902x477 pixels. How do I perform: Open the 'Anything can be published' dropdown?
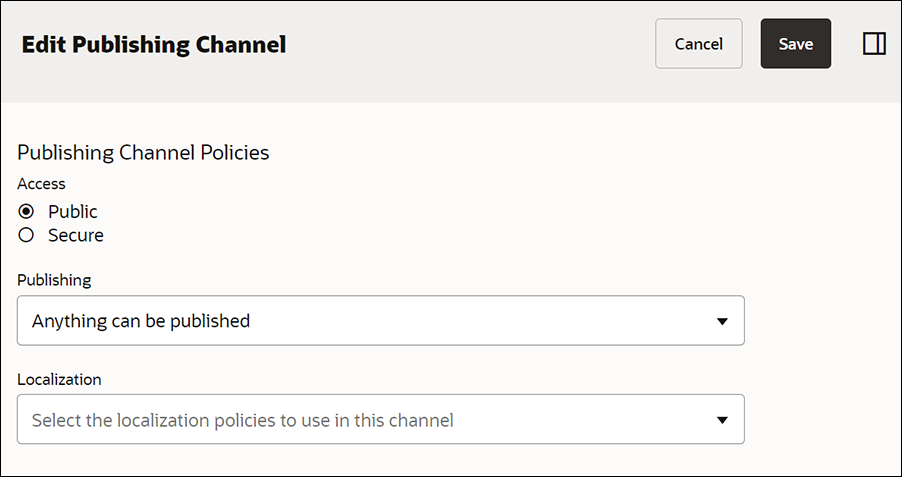[x=380, y=321]
